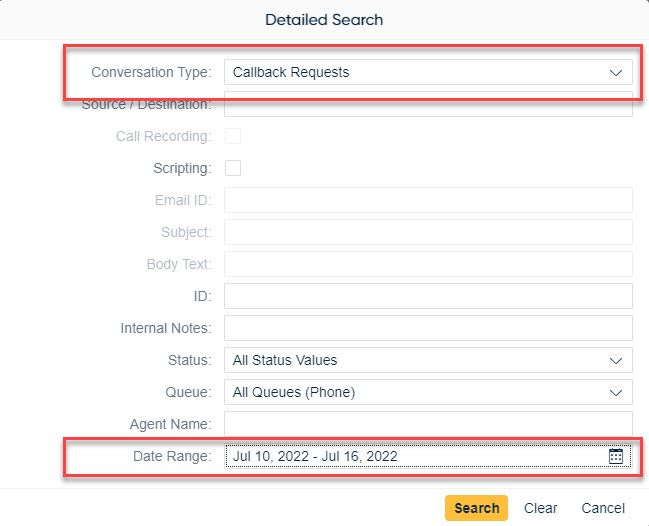Click the Agent Name label
The height and width of the screenshot is (526, 649).
point(171,424)
